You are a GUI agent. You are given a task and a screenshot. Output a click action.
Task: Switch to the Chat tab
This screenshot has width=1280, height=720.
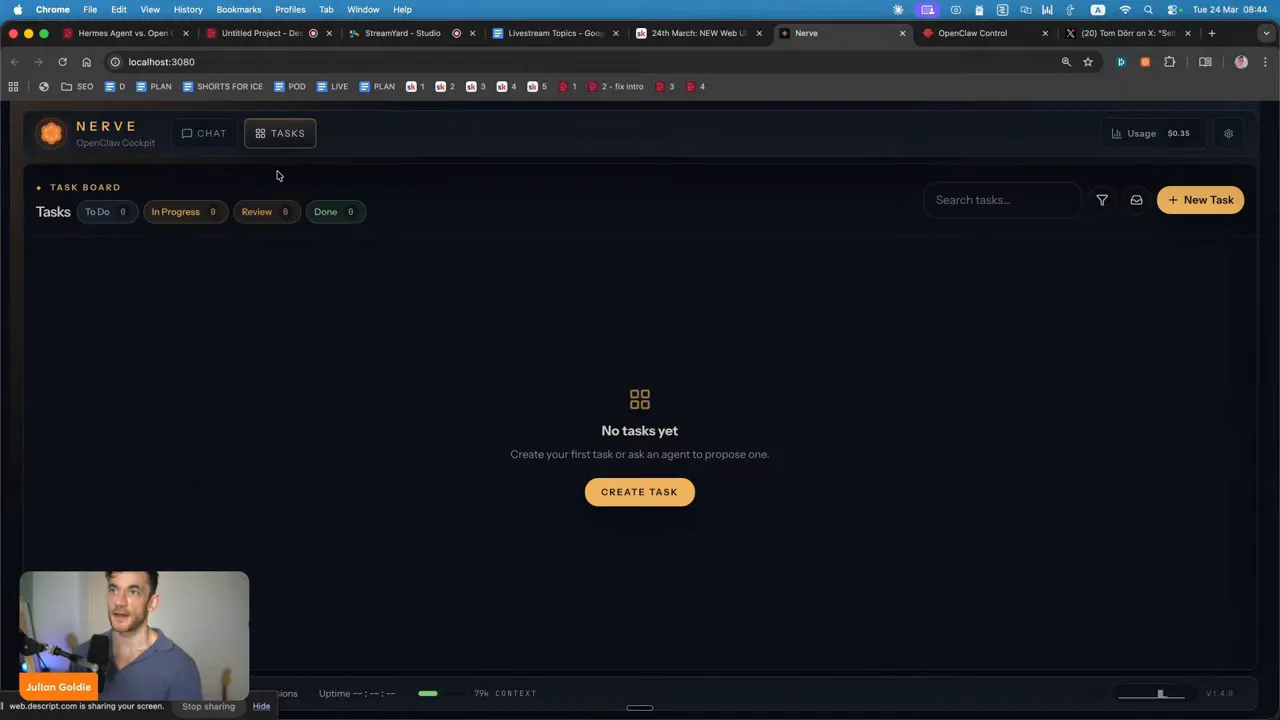point(204,133)
